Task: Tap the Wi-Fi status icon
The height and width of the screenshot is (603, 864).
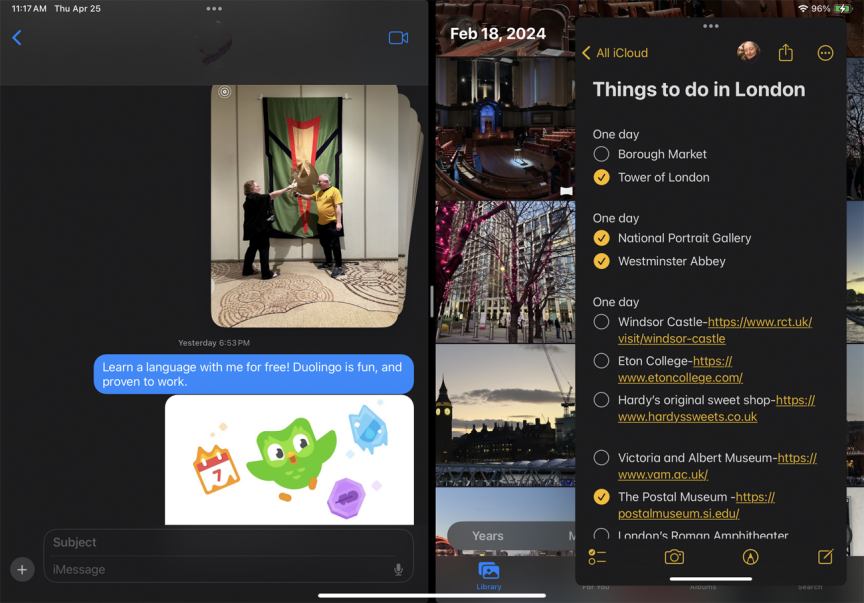Action: tap(803, 9)
